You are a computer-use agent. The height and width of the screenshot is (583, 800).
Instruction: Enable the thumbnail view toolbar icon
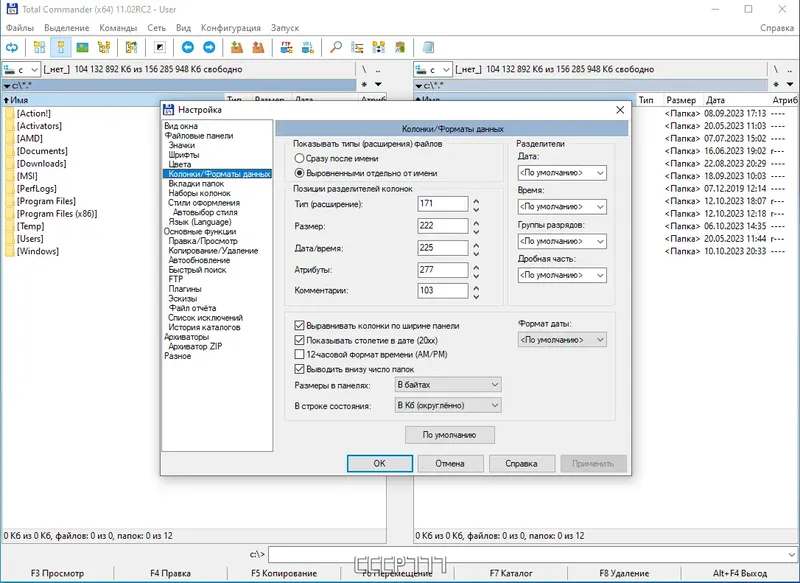(x=82, y=48)
